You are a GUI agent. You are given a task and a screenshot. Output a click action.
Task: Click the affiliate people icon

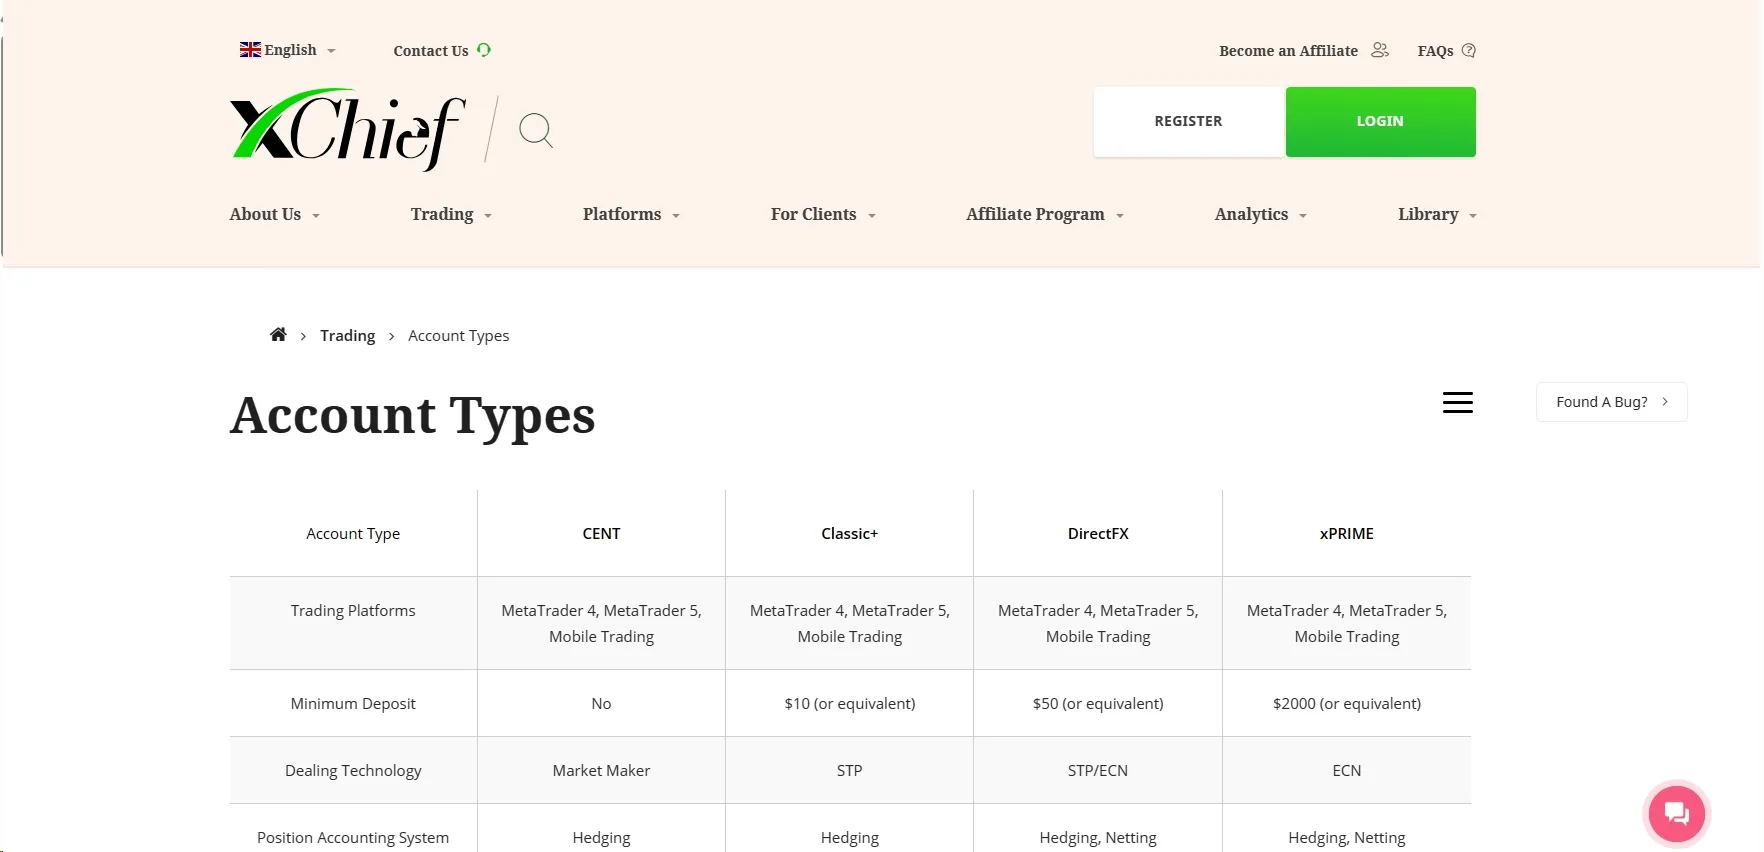(1380, 50)
